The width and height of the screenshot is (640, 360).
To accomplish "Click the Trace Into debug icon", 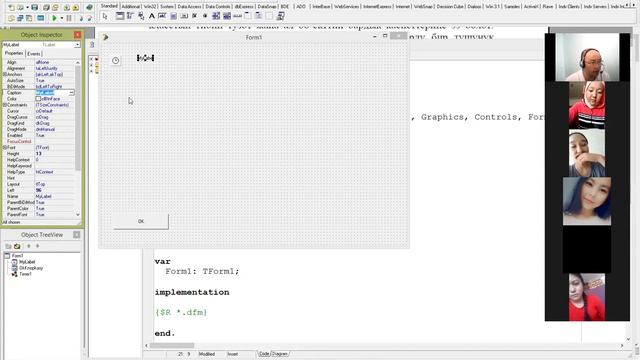I will pyautogui.click(x=81, y=18).
